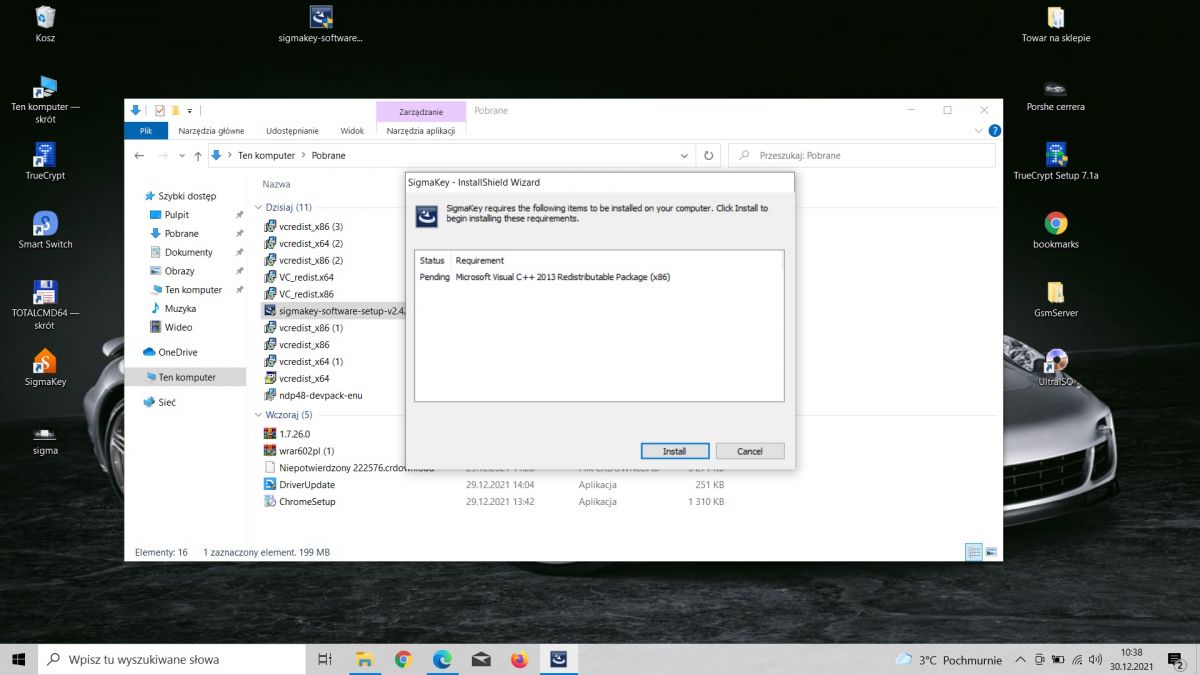Screen dimensions: 1200x675
Task: Click the Nazwa column header
Action: pyautogui.click(x=277, y=184)
